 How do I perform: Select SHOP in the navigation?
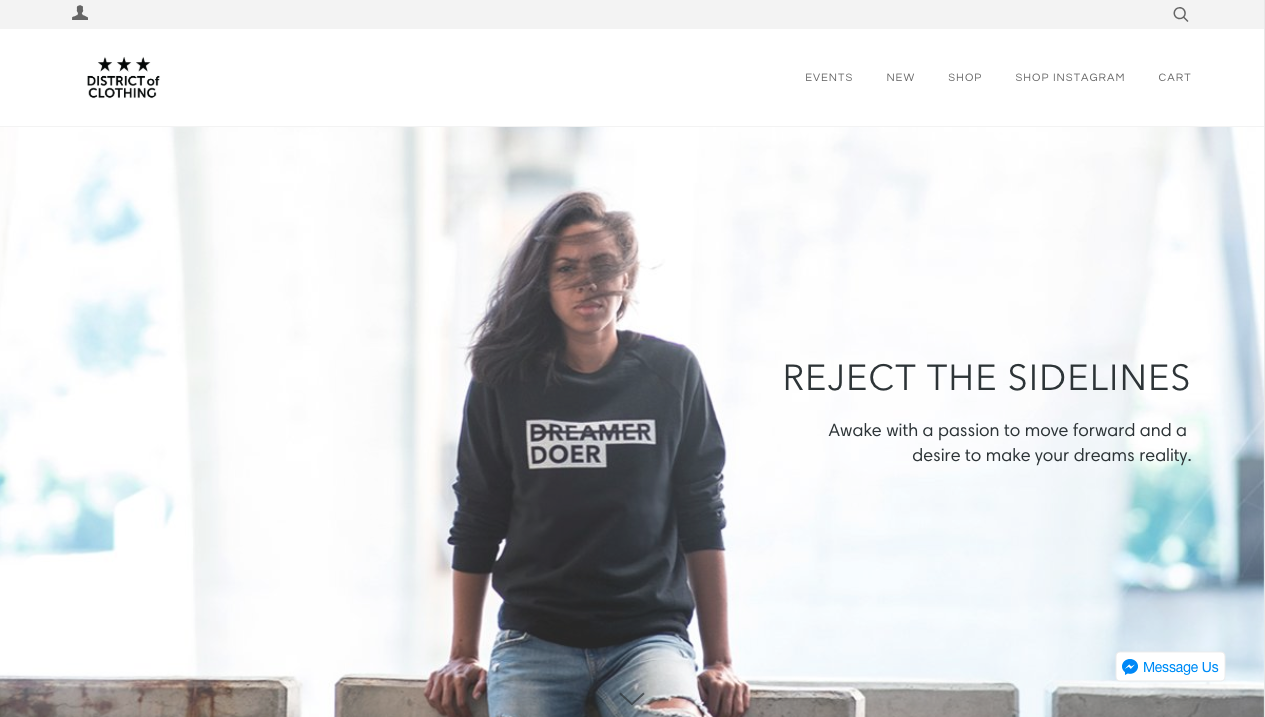(x=965, y=77)
